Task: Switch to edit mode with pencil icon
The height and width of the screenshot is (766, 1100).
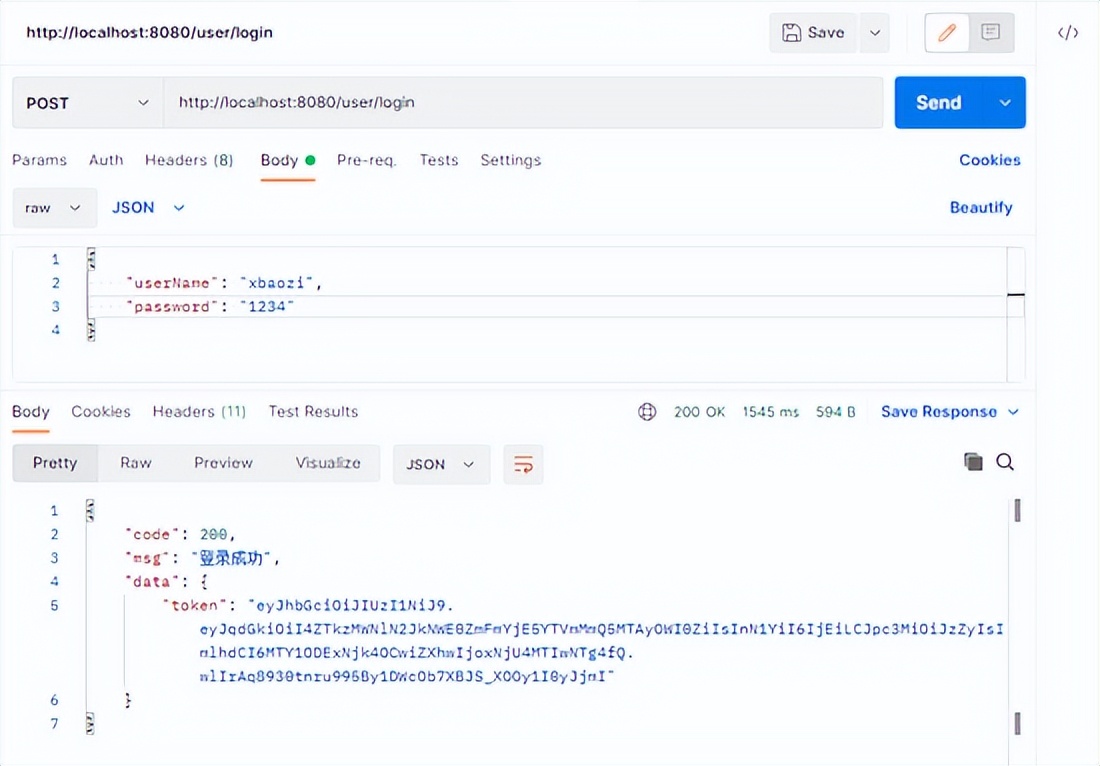Action: click(947, 33)
